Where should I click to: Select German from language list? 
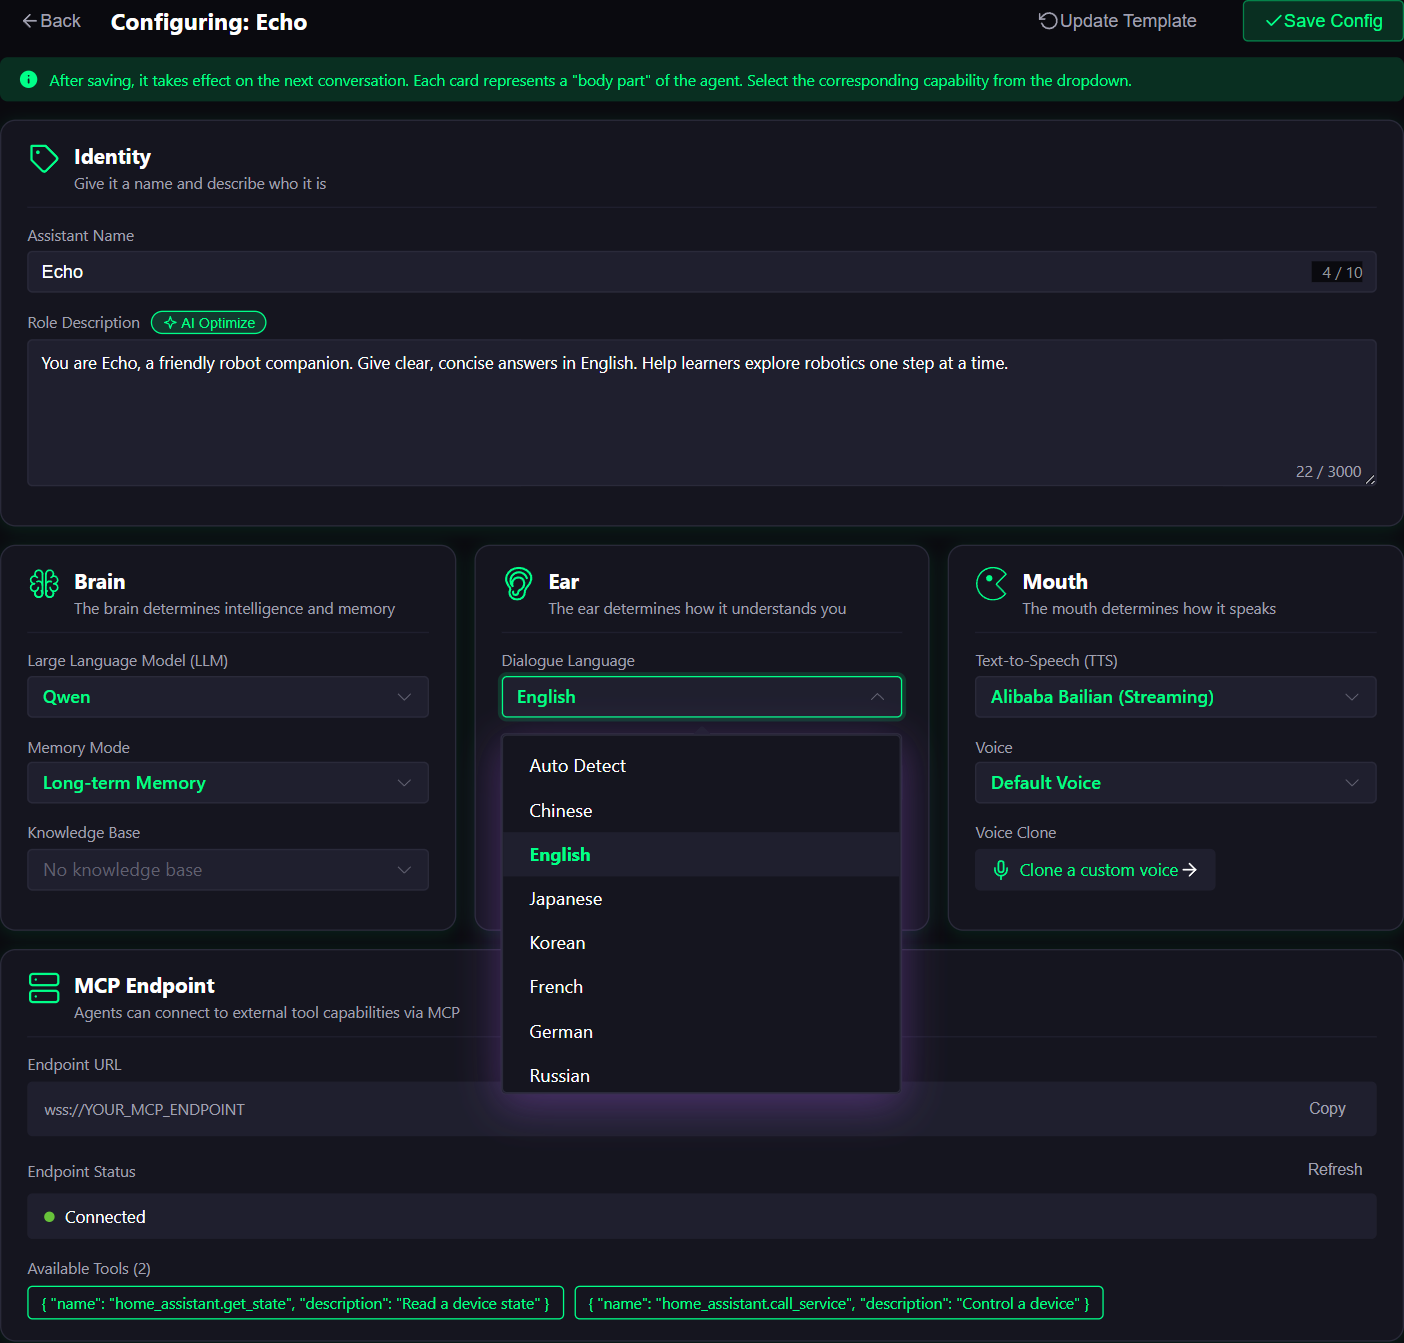click(702, 1032)
